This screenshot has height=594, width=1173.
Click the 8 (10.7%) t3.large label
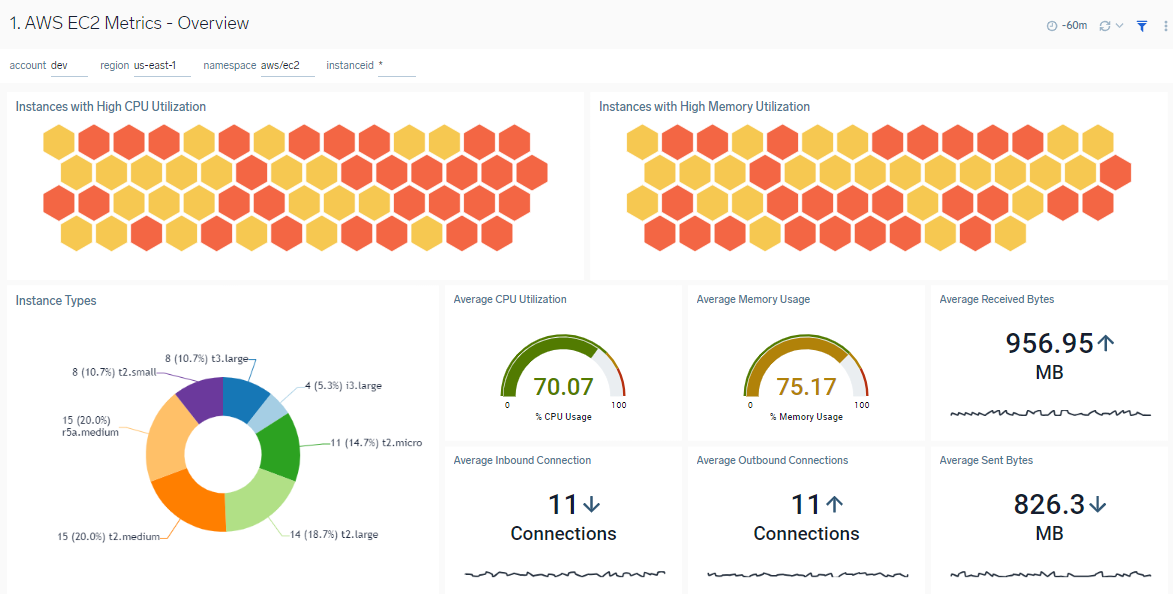[x=206, y=359]
